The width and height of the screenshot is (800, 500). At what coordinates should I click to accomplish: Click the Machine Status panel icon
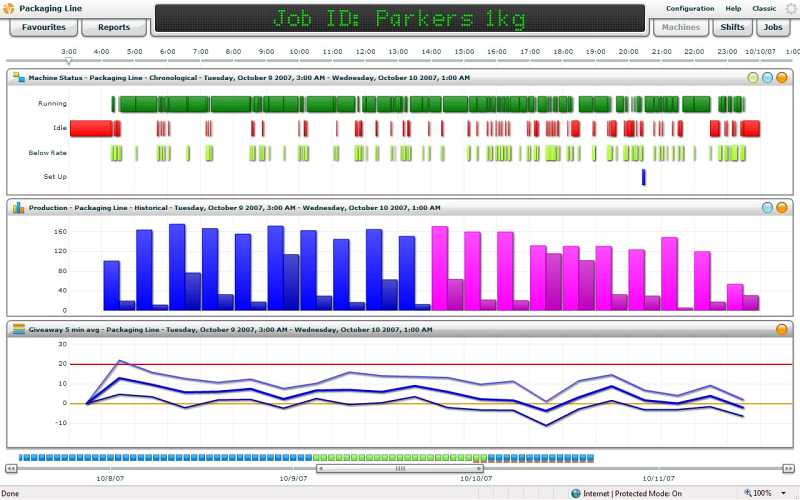point(19,78)
